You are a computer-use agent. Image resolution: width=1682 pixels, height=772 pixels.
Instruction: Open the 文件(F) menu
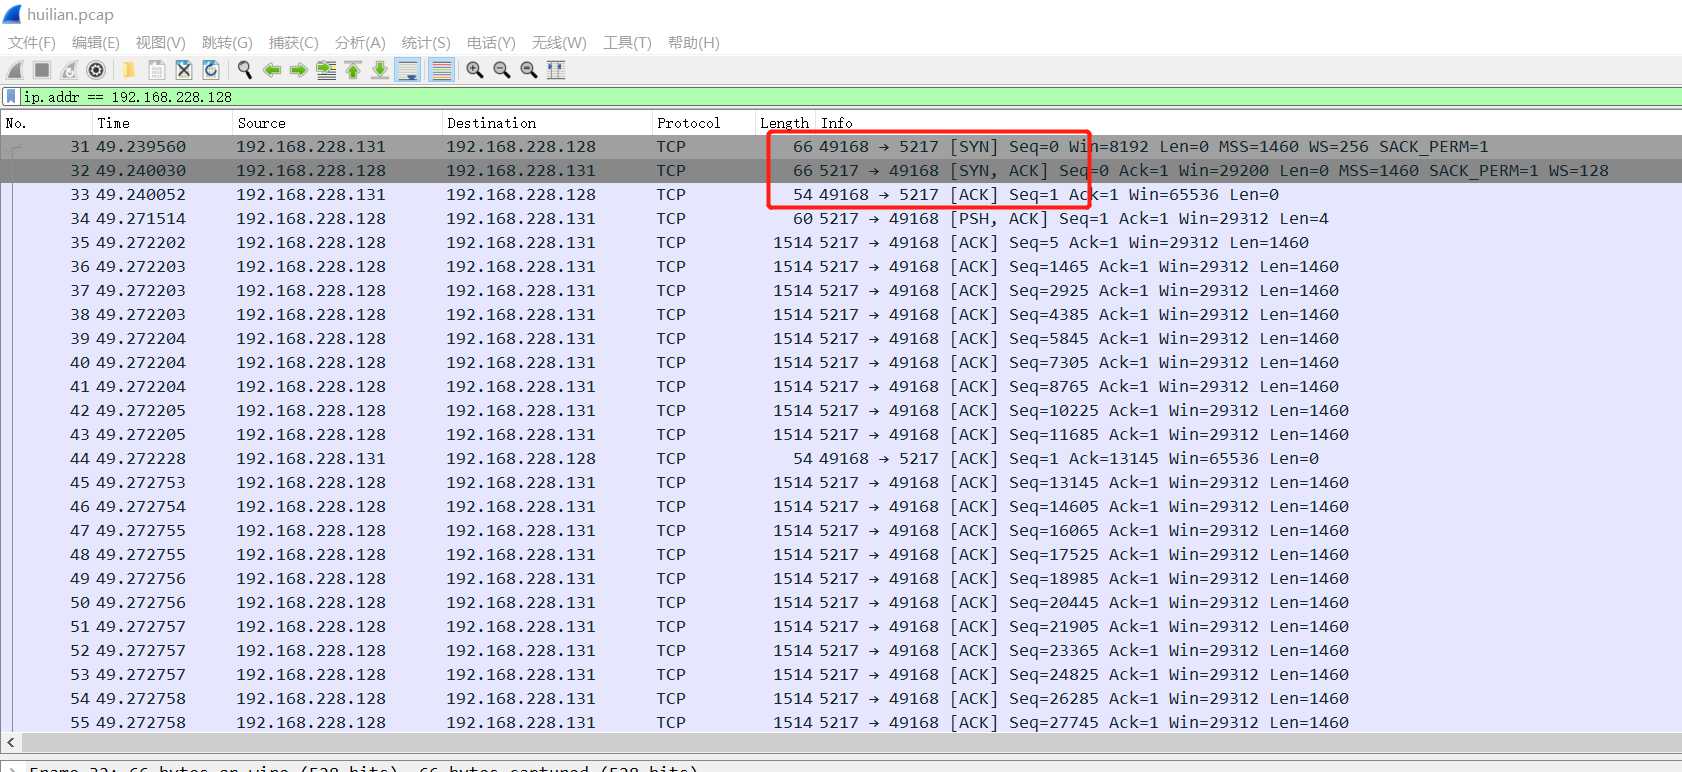32,43
